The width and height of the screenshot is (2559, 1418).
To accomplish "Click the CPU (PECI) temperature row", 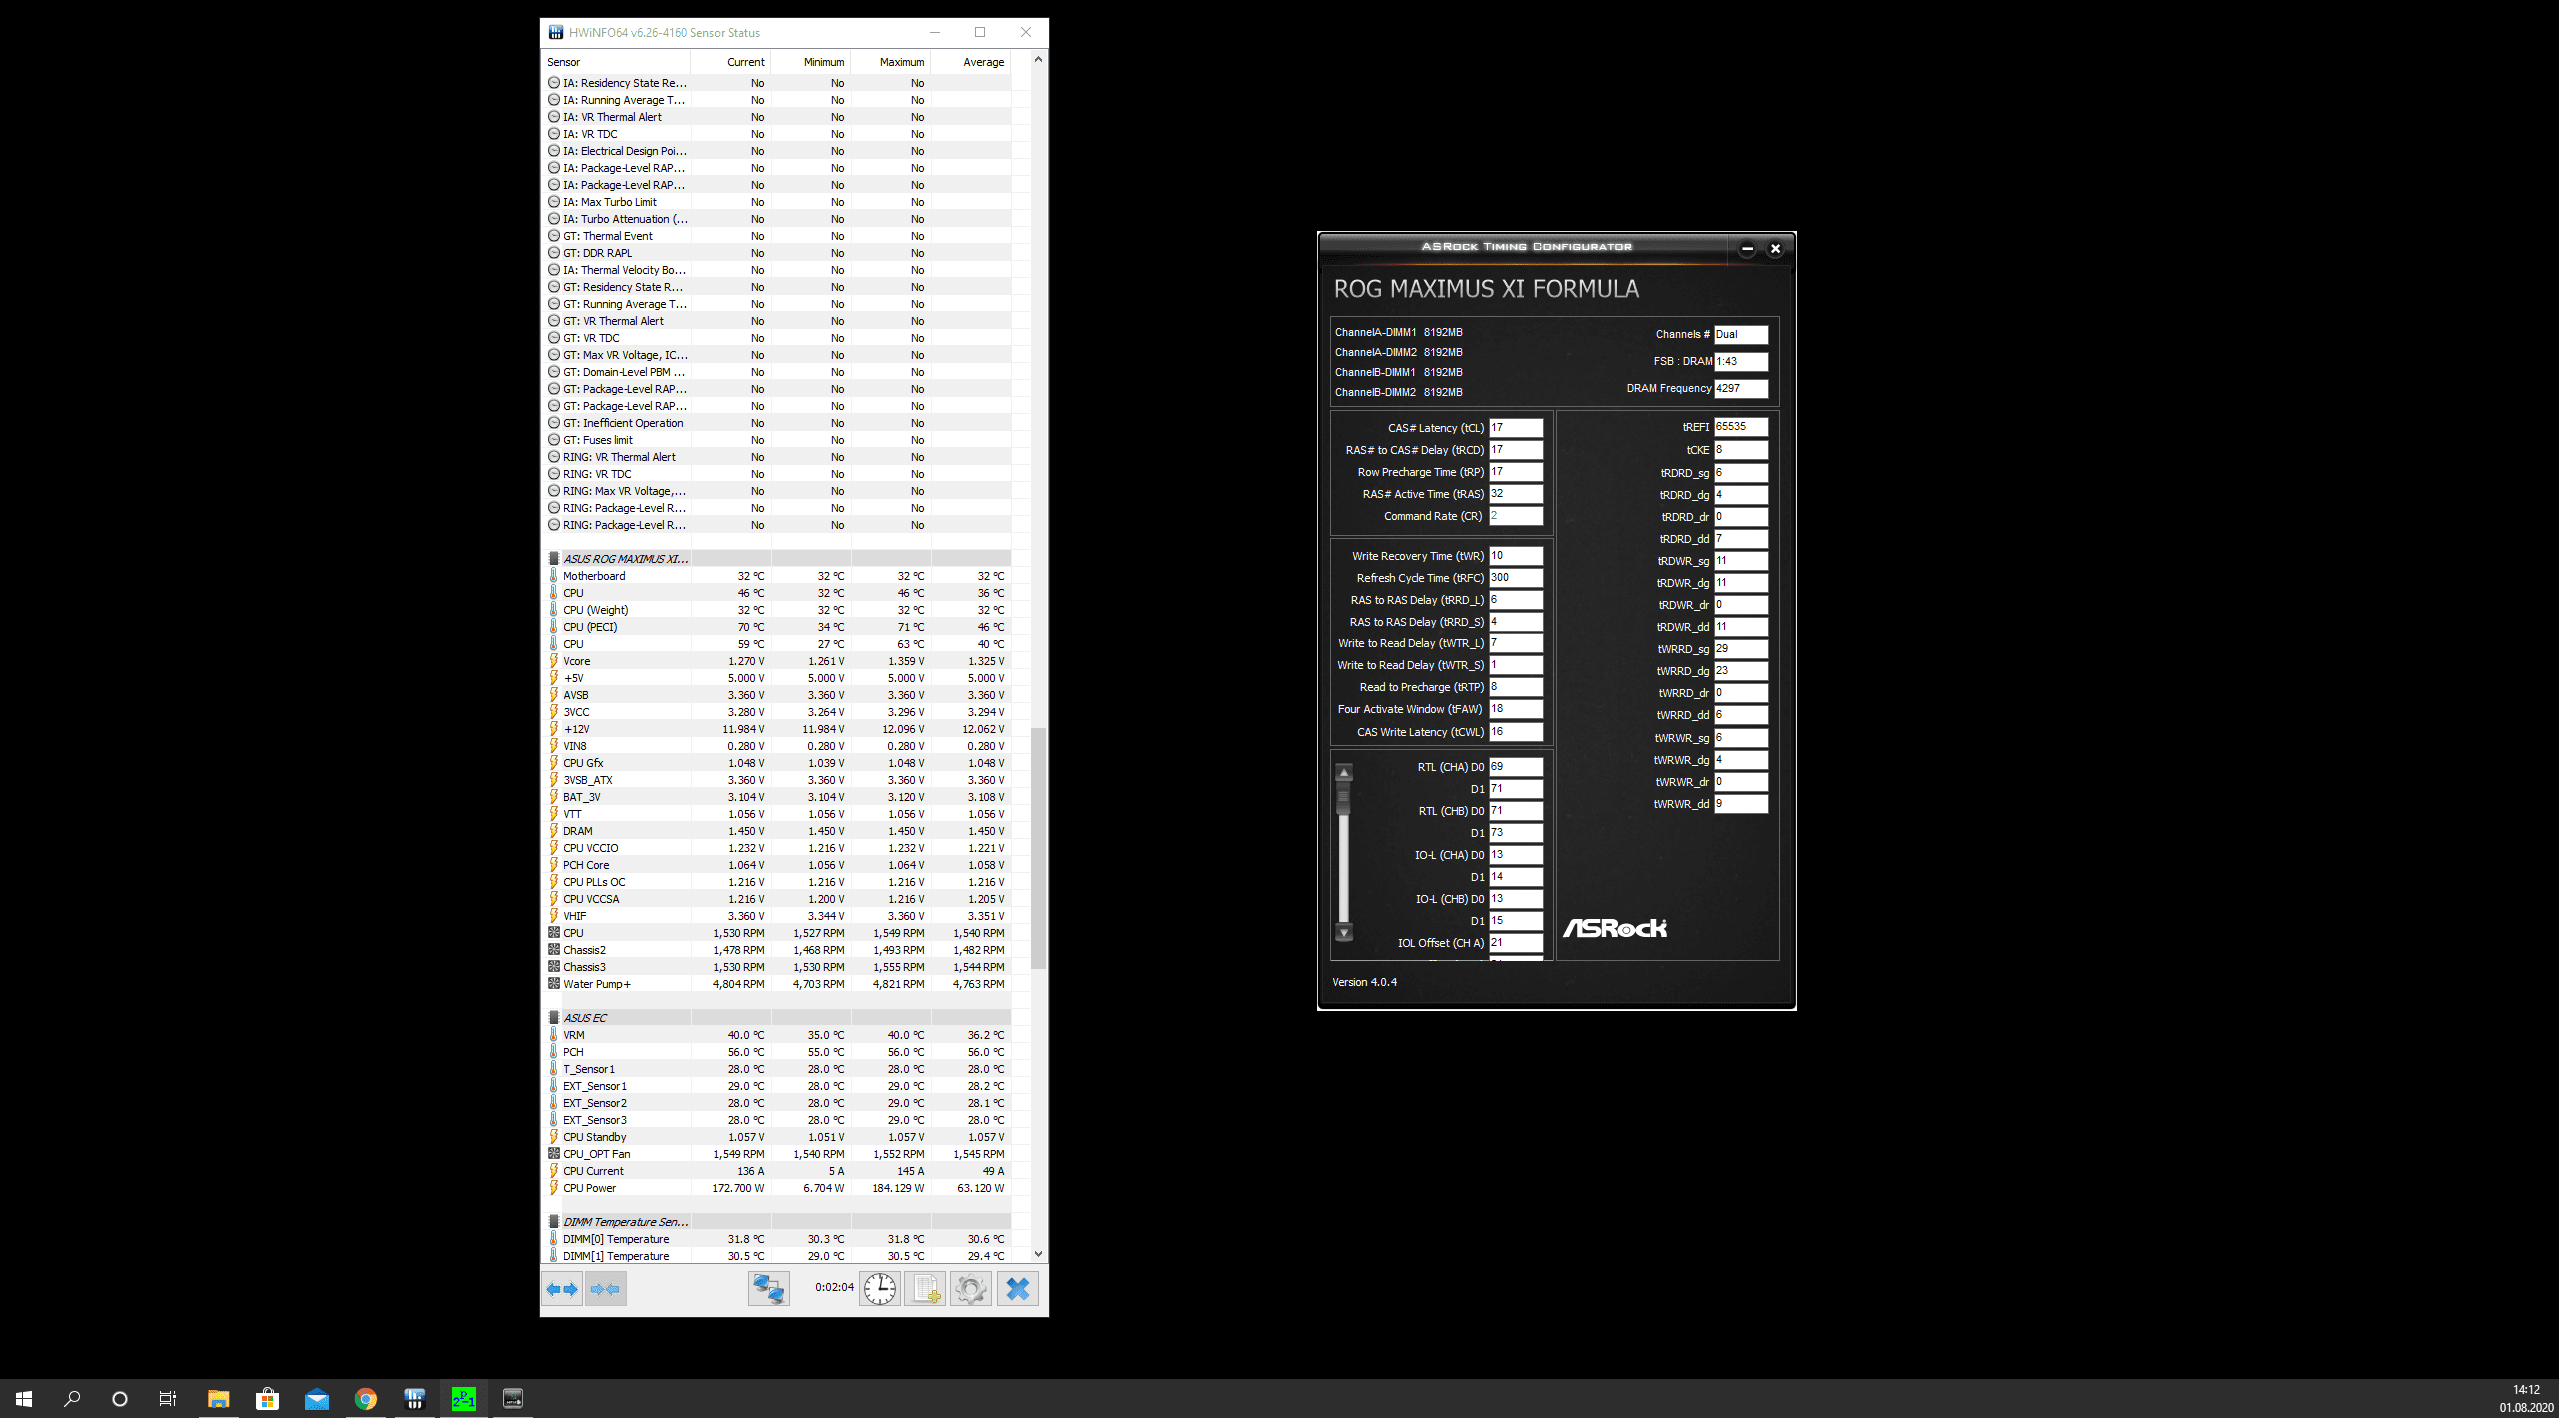I will [x=776, y=627].
